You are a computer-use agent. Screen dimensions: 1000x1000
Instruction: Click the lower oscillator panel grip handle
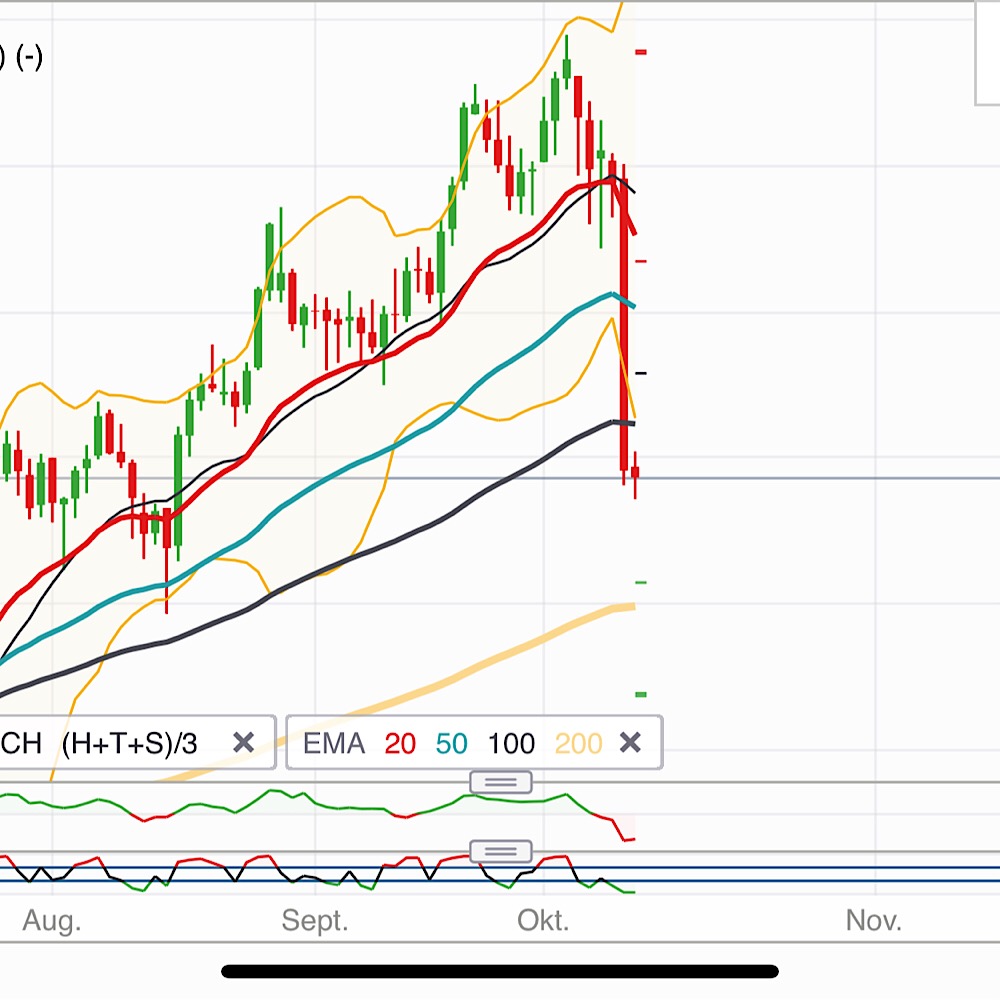click(500, 851)
